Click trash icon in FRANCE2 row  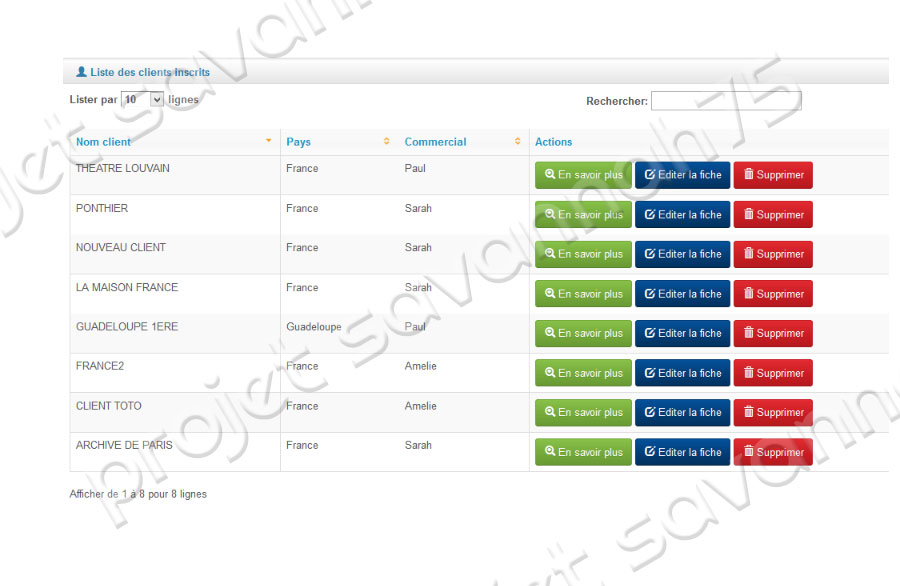tap(749, 373)
